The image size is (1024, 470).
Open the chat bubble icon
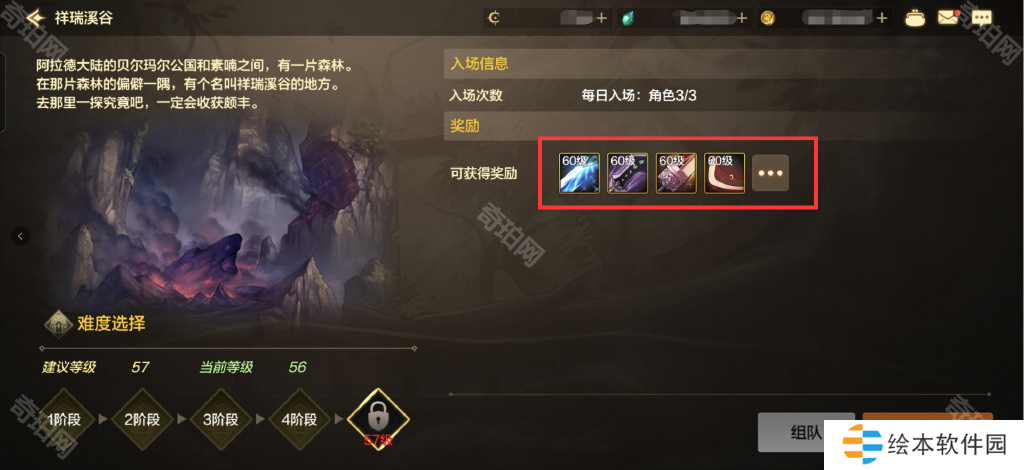click(x=982, y=18)
